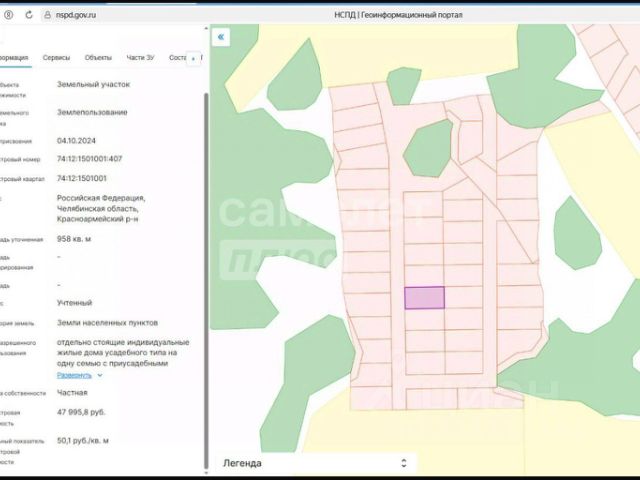Select the Землепользование value

point(92,112)
